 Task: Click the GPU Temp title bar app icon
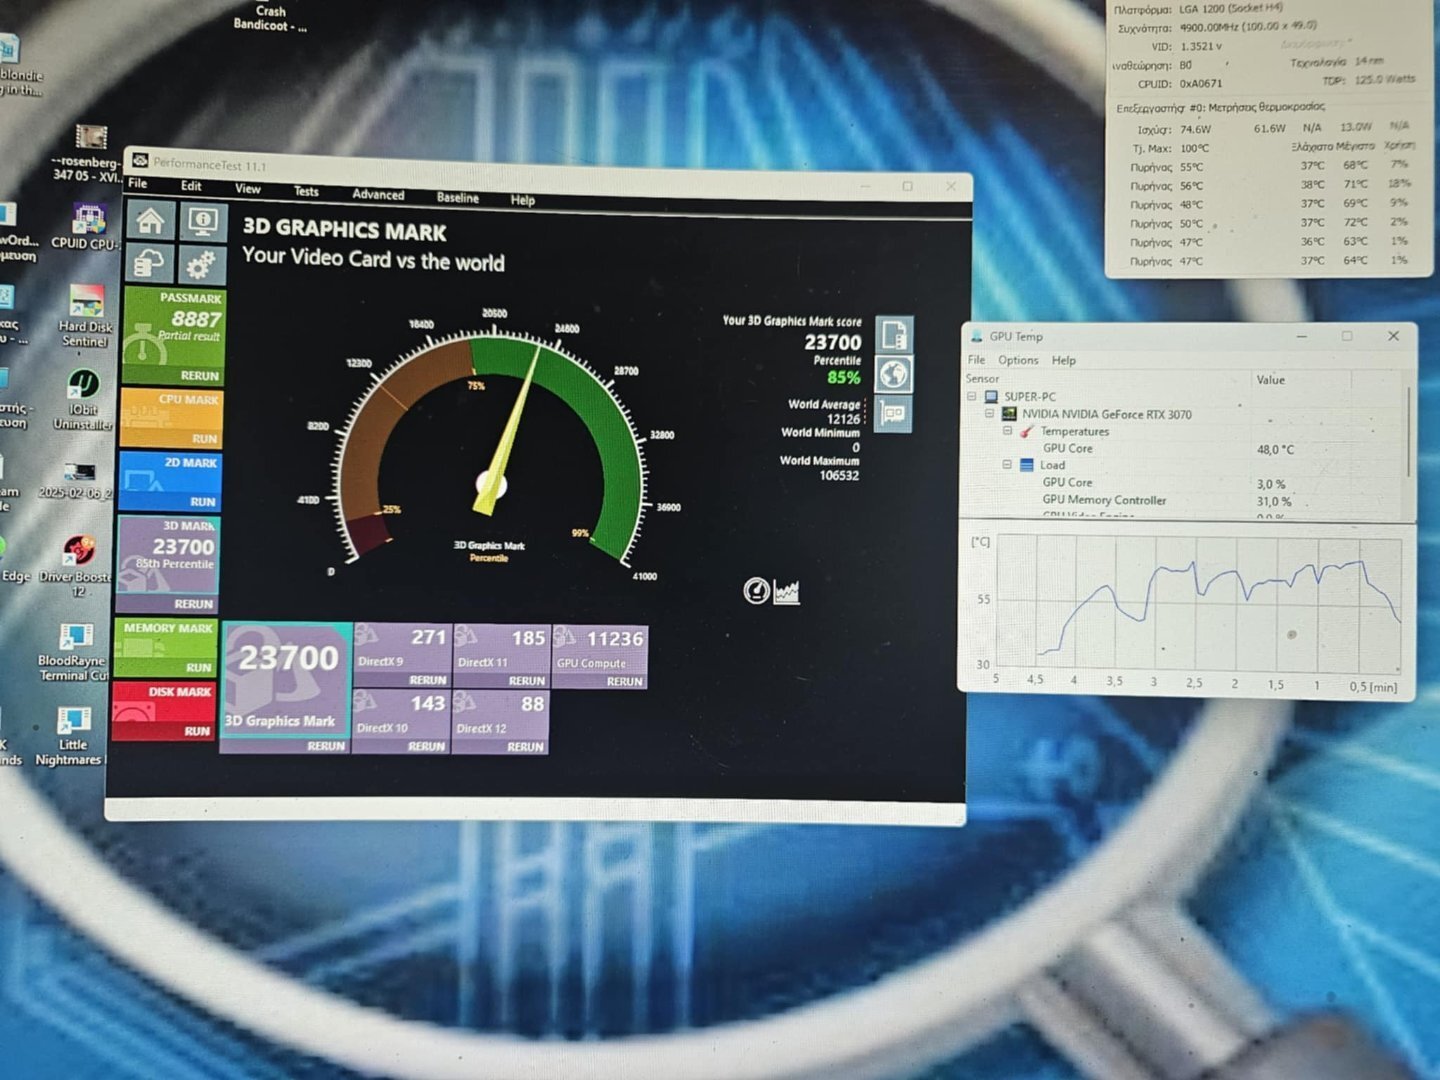[x=976, y=336]
